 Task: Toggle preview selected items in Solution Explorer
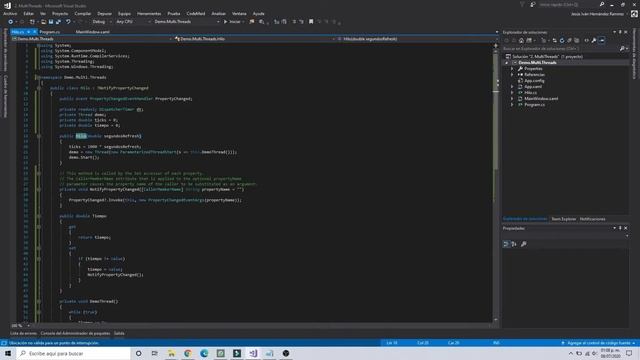602,40
